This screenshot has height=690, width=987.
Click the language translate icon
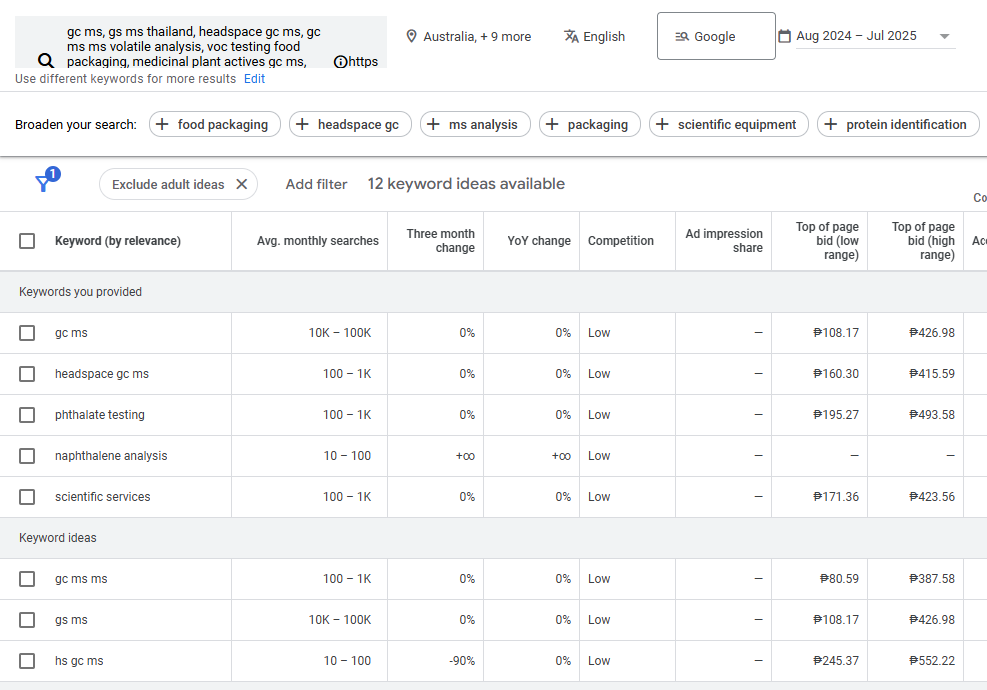(x=571, y=36)
